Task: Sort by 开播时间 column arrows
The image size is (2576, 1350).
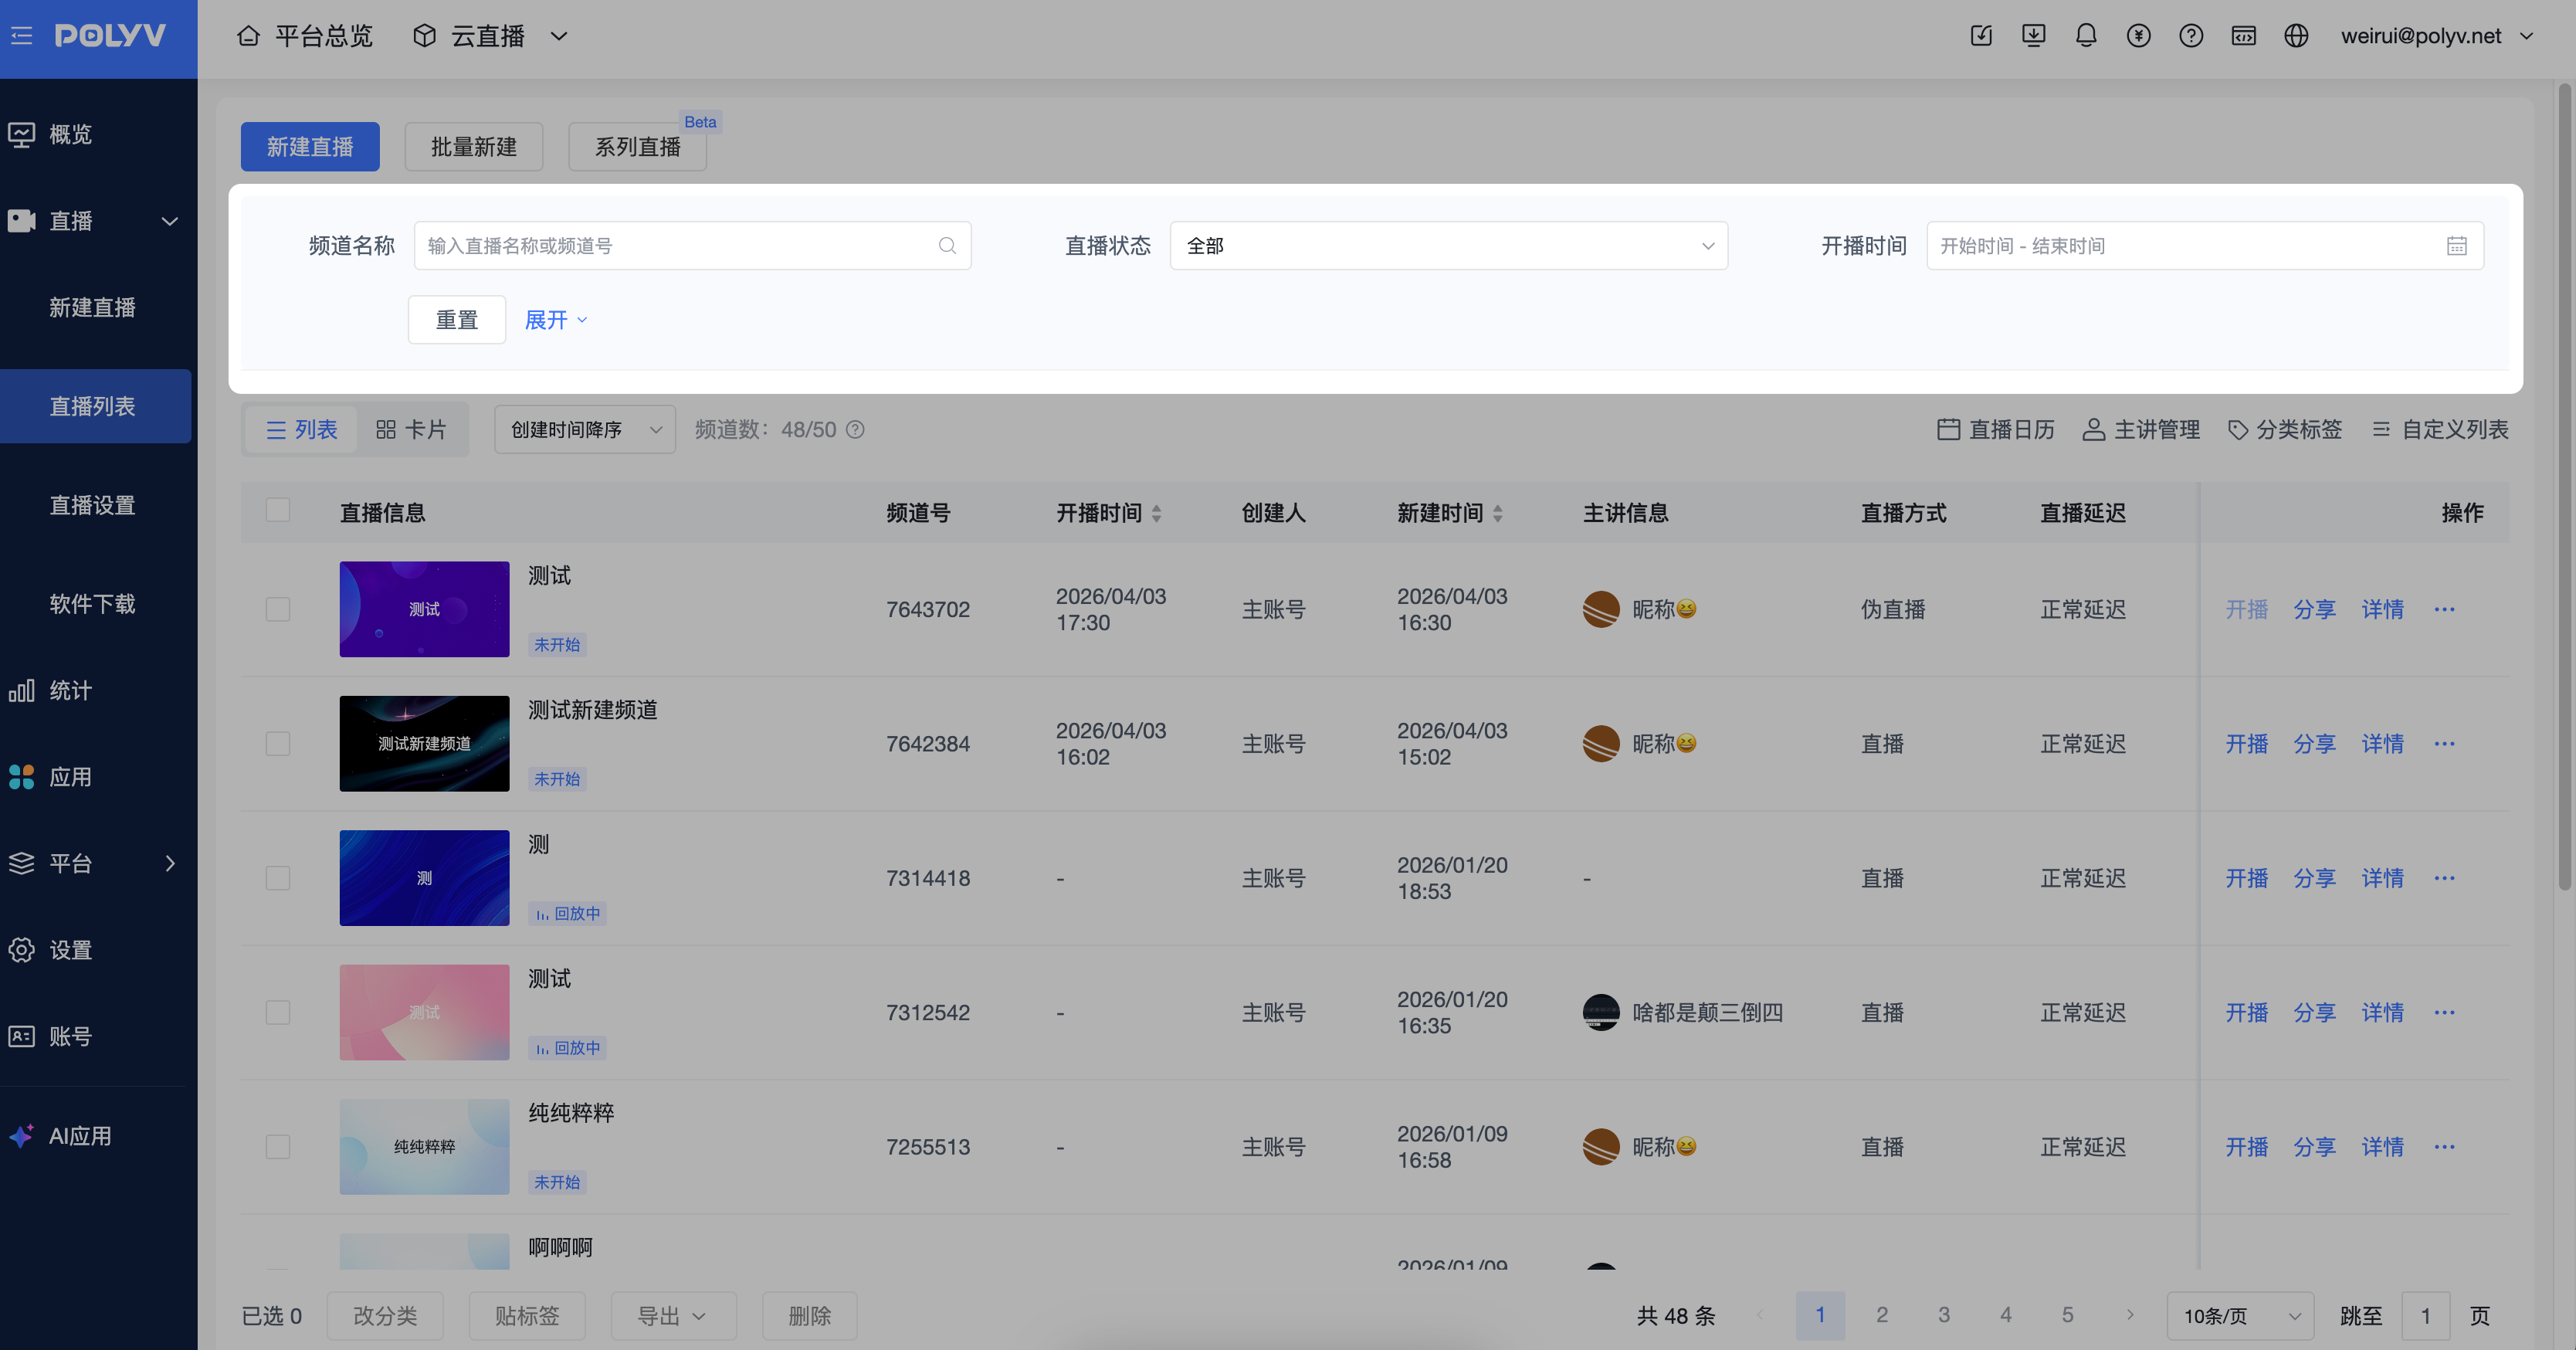Action: click(x=1157, y=514)
